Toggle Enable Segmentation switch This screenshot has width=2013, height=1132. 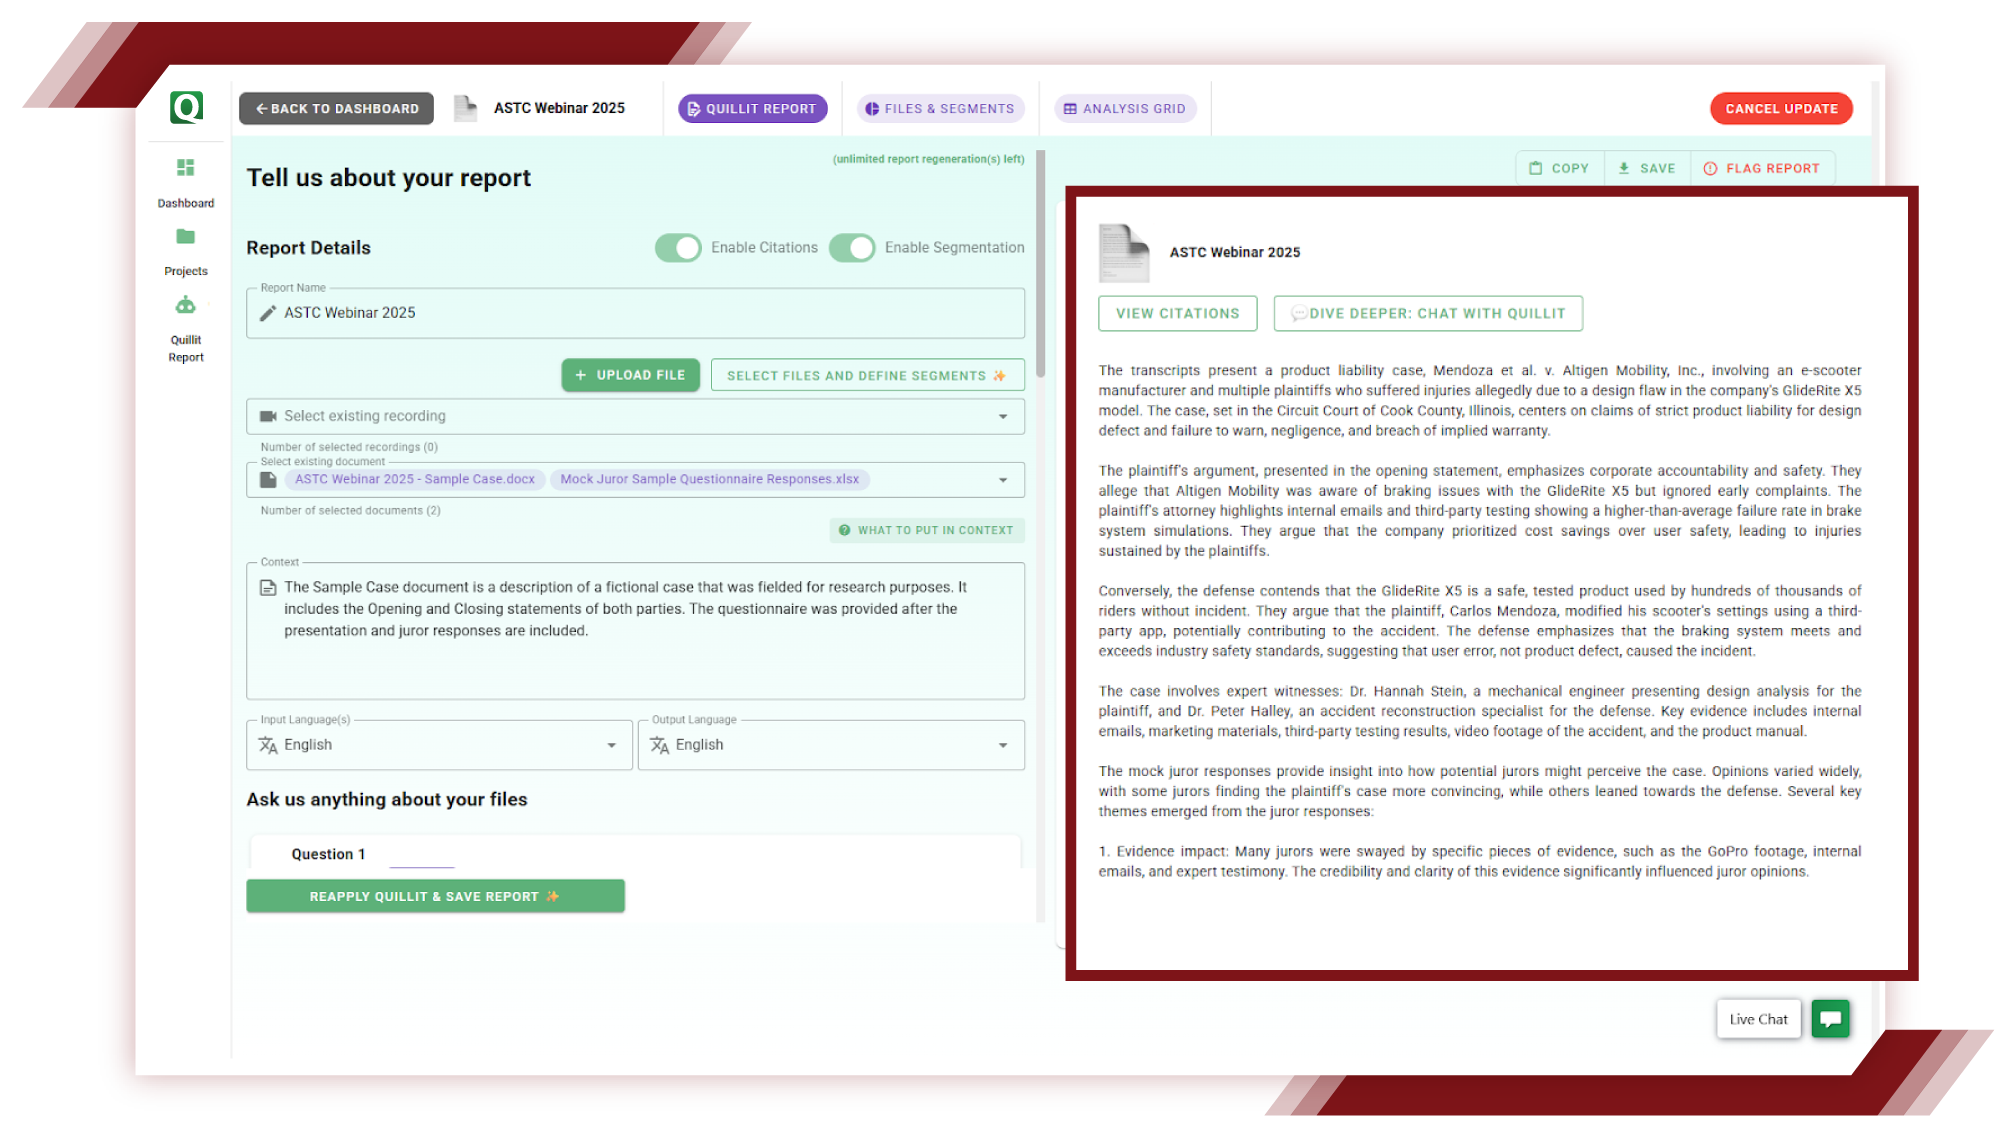click(852, 248)
